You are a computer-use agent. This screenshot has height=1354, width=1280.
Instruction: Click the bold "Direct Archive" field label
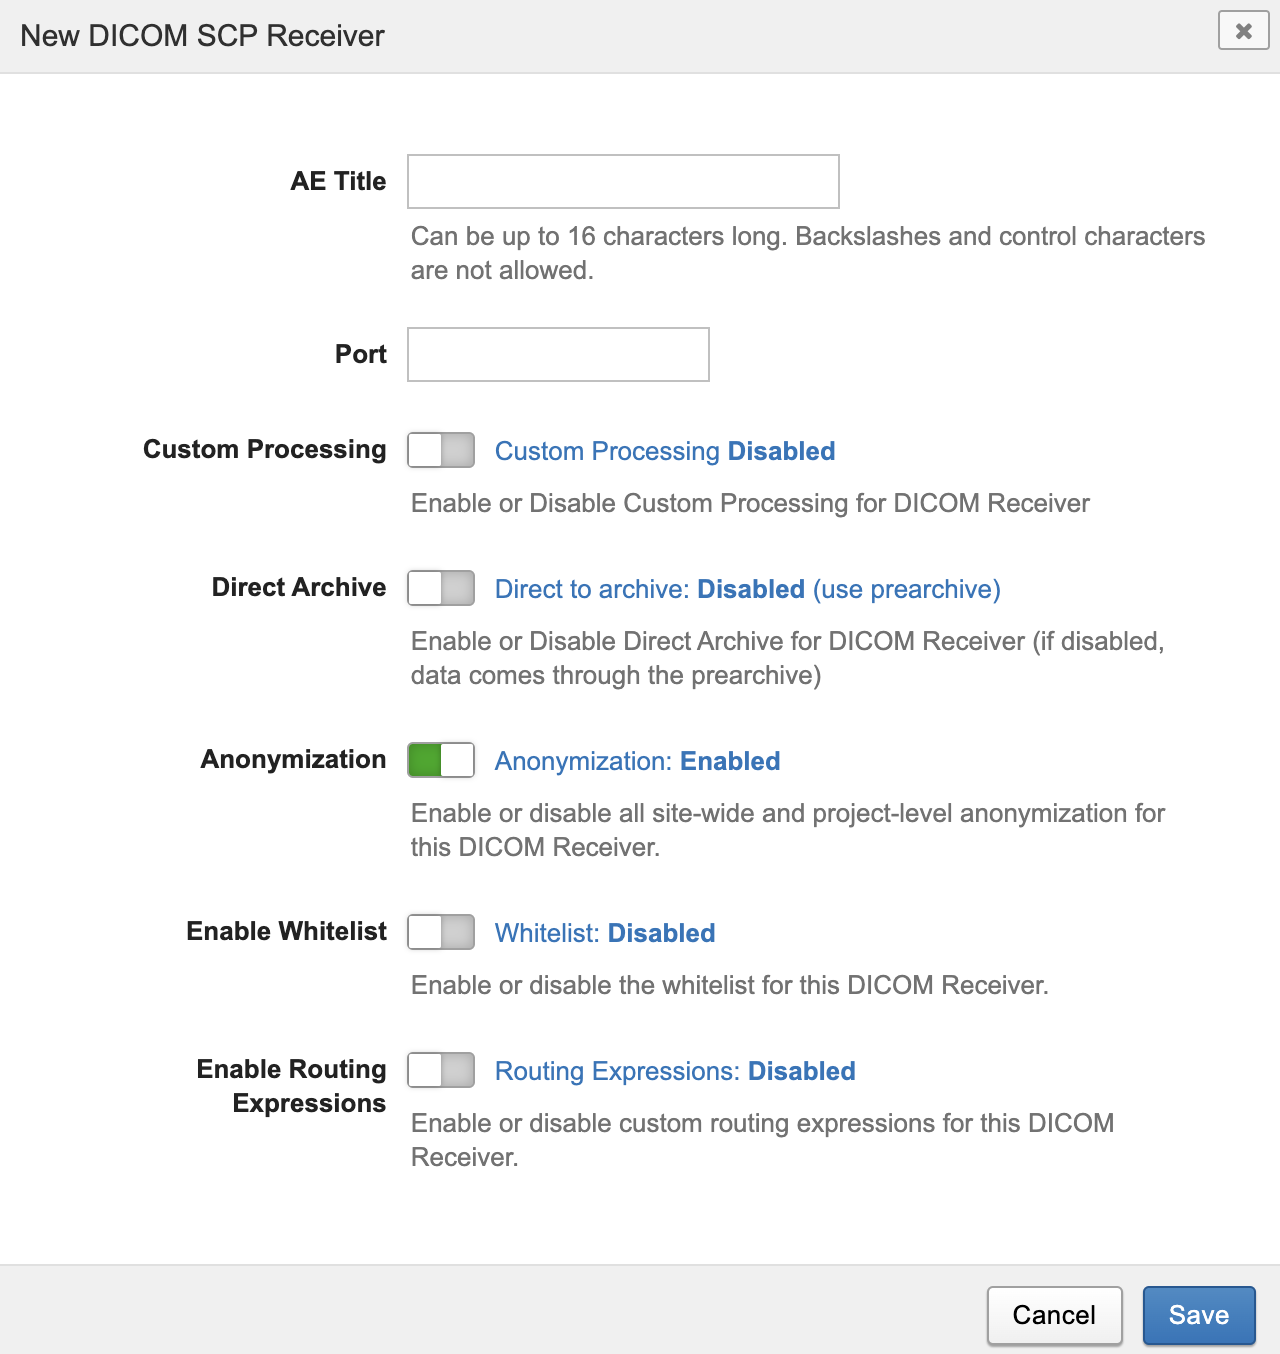298,587
